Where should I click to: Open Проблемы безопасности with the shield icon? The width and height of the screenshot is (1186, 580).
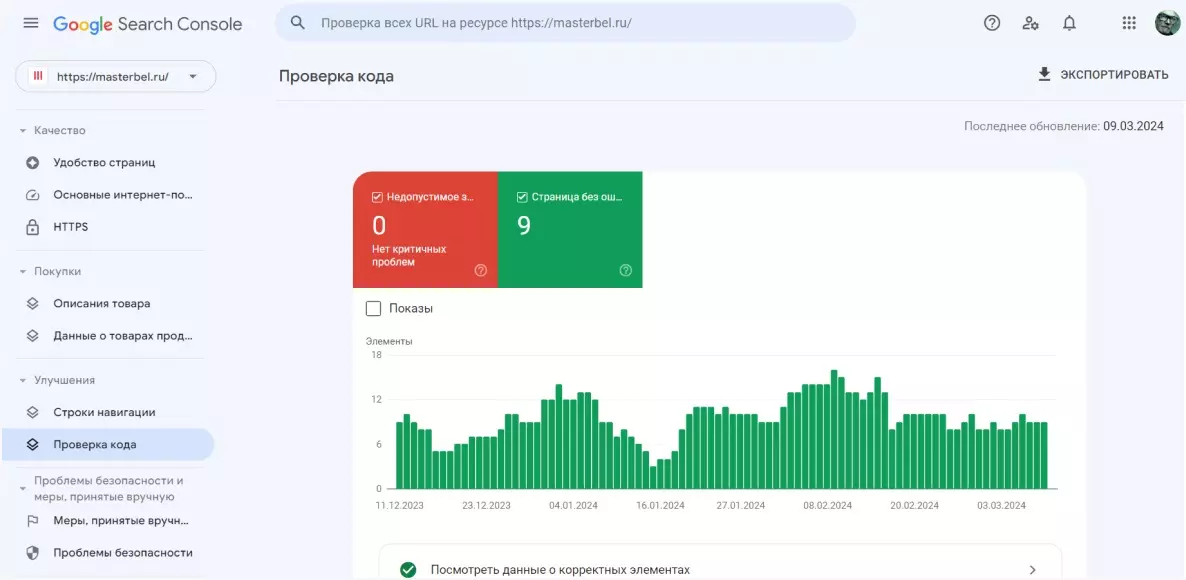click(x=32, y=553)
